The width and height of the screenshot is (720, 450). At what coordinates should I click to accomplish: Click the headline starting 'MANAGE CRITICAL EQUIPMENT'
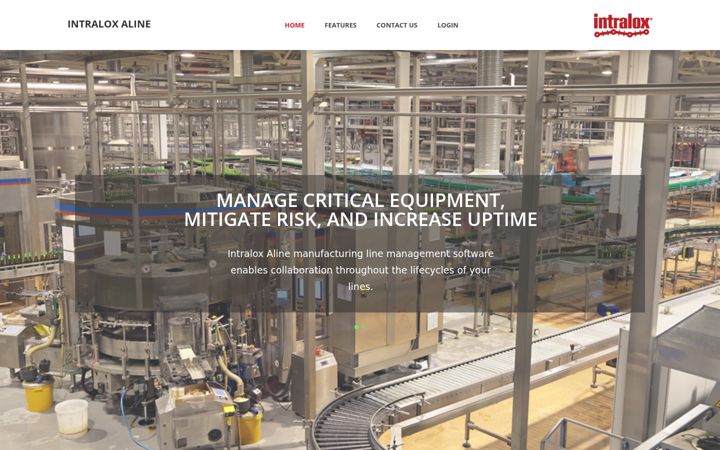pos(360,210)
